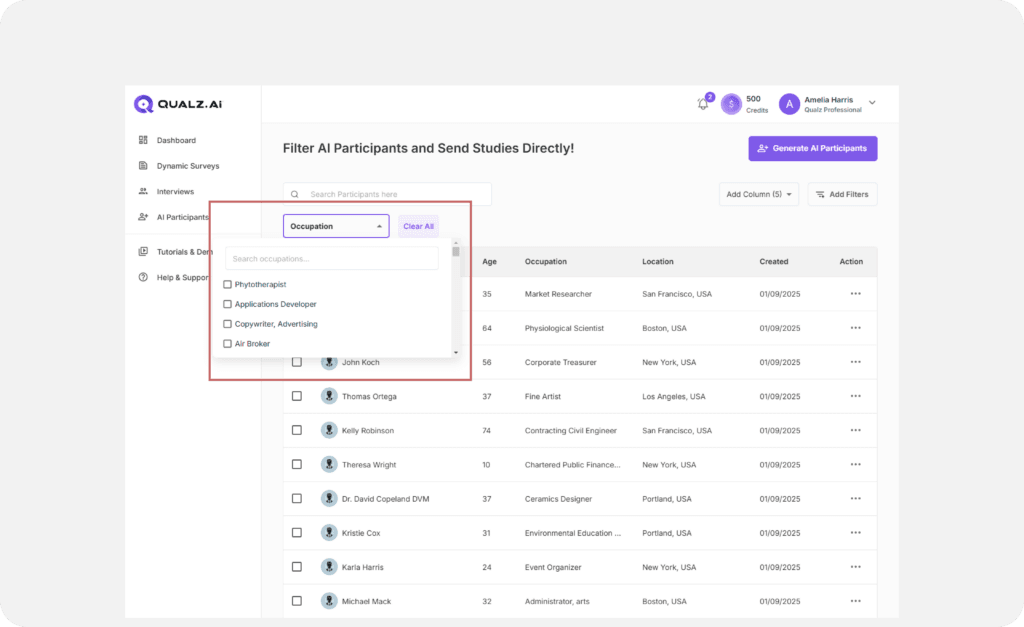Check the Phytotherapist occupation option
Image resolution: width=1024 pixels, height=627 pixels.
[228, 285]
